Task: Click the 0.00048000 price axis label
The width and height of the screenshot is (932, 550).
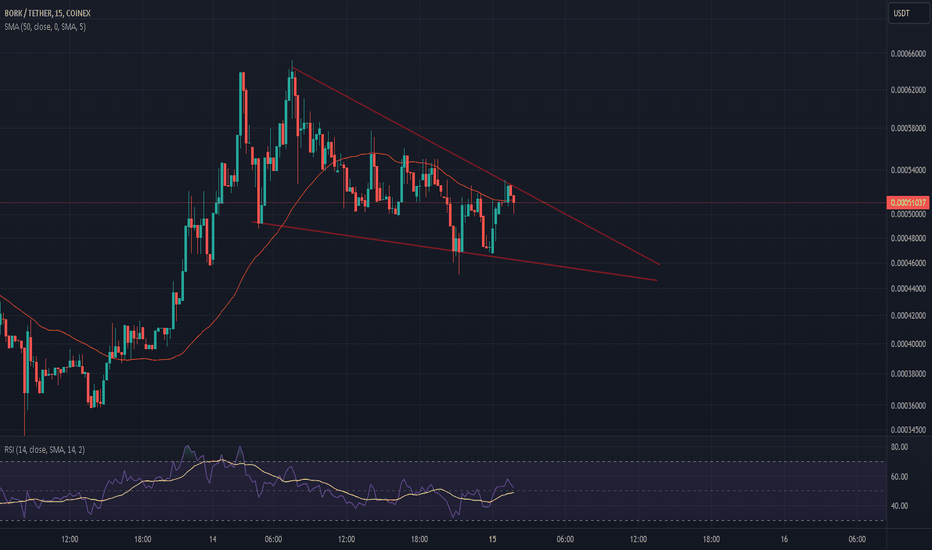Action: point(908,238)
